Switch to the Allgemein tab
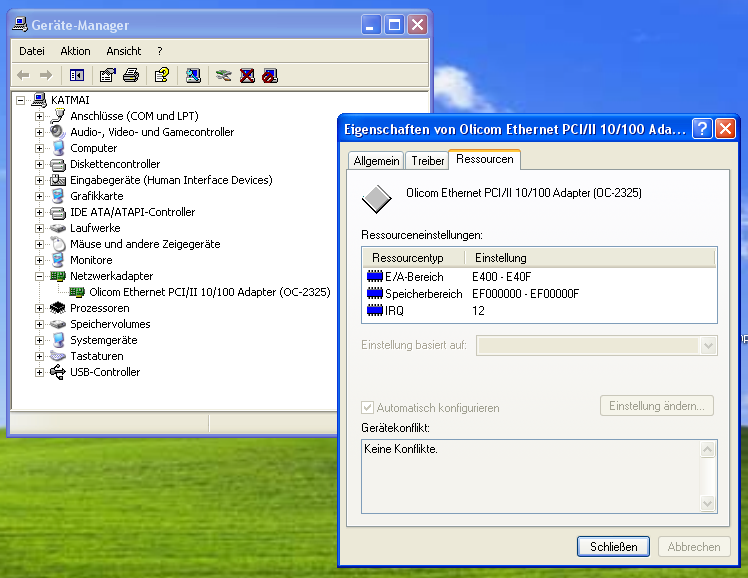Image resolution: width=748 pixels, height=578 pixels. coord(376,161)
